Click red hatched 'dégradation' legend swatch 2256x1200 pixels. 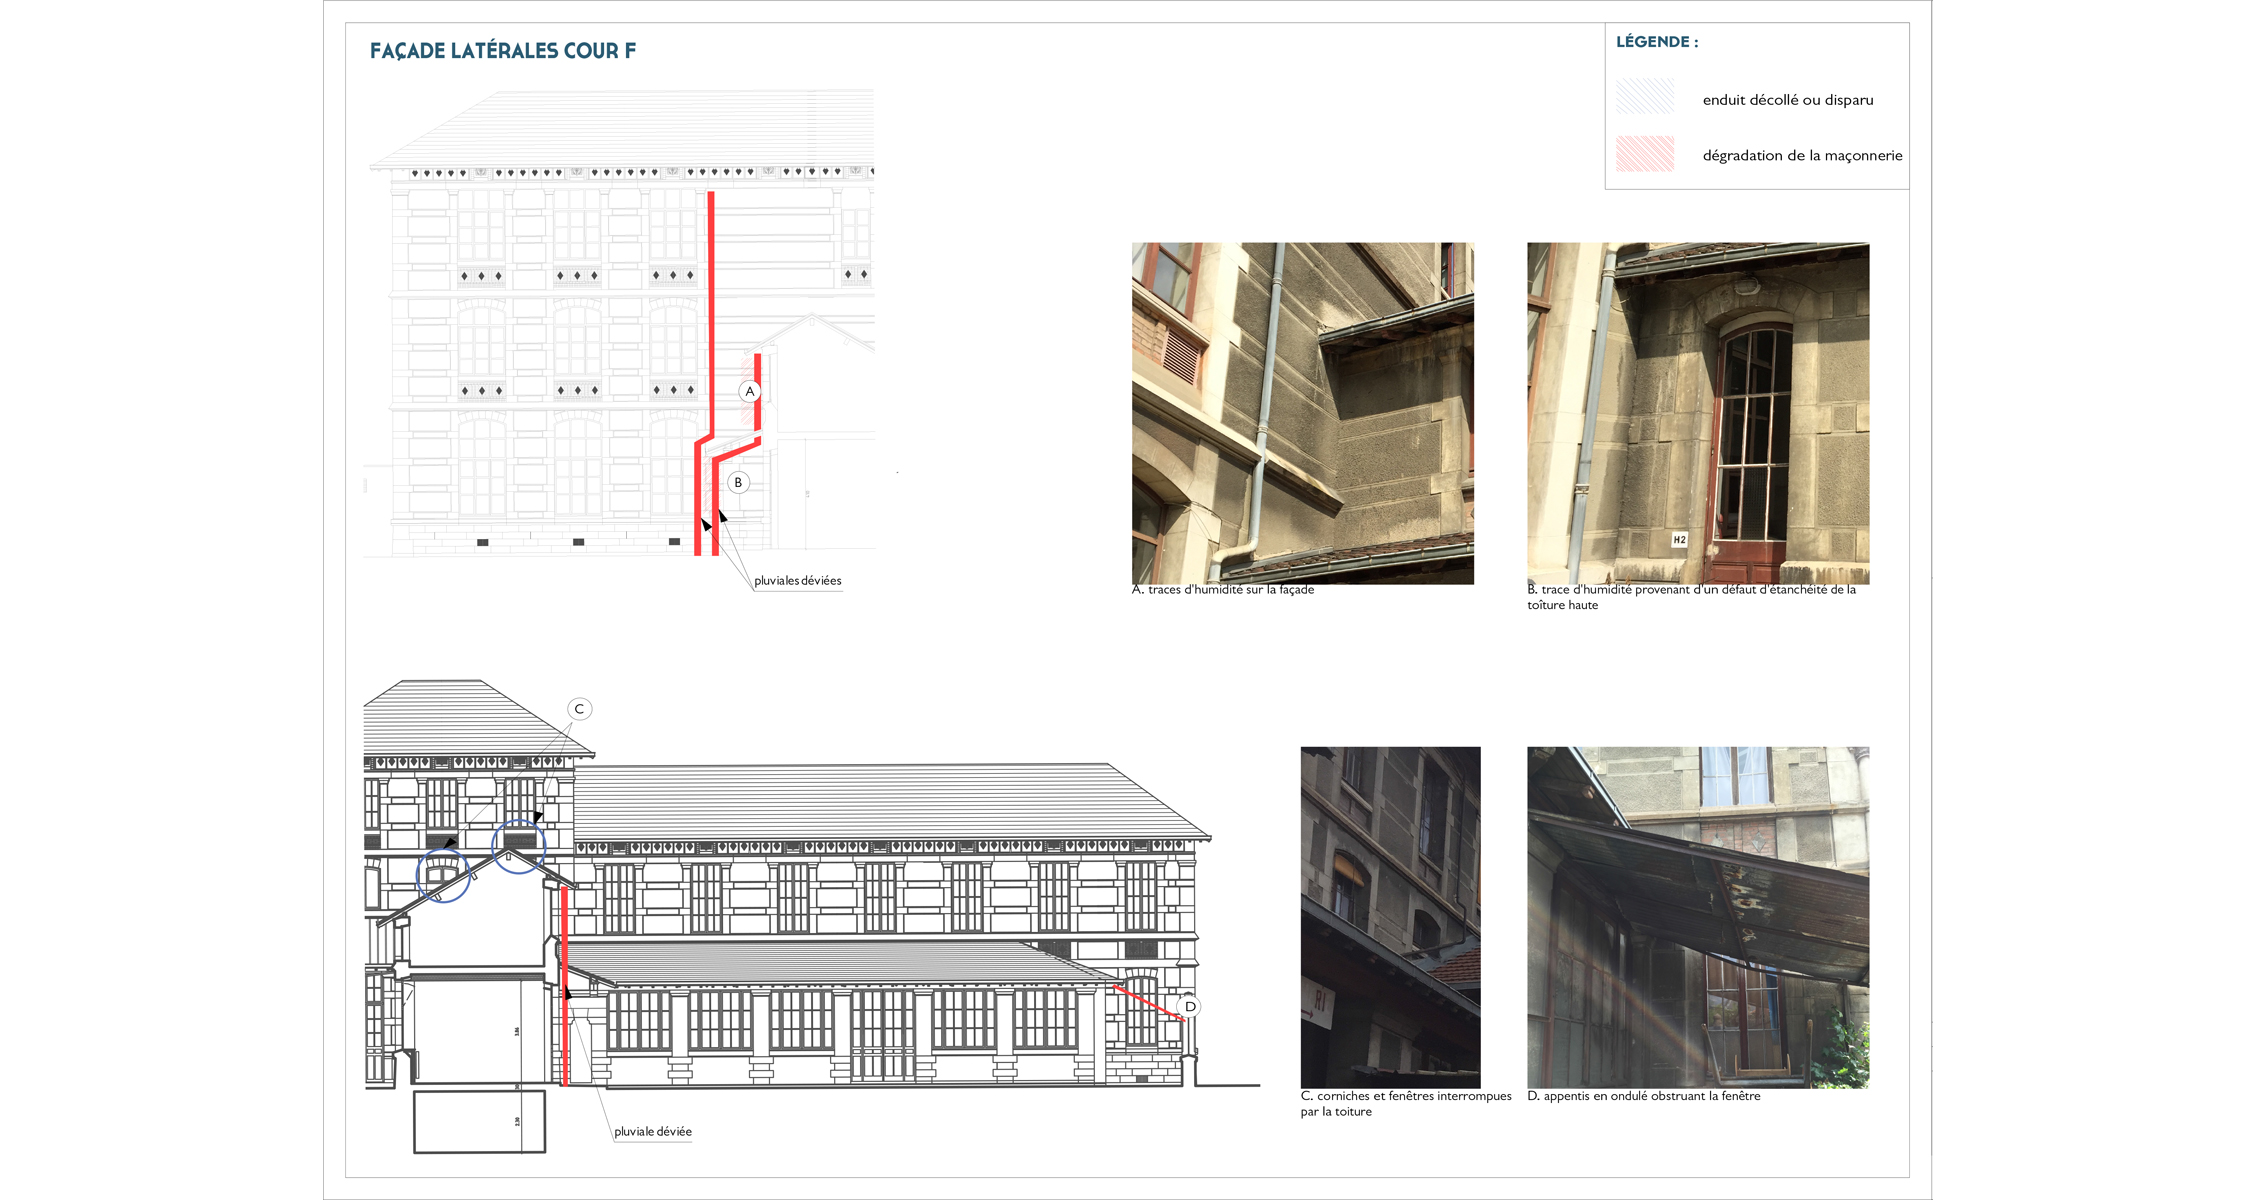(x=1644, y=154)
